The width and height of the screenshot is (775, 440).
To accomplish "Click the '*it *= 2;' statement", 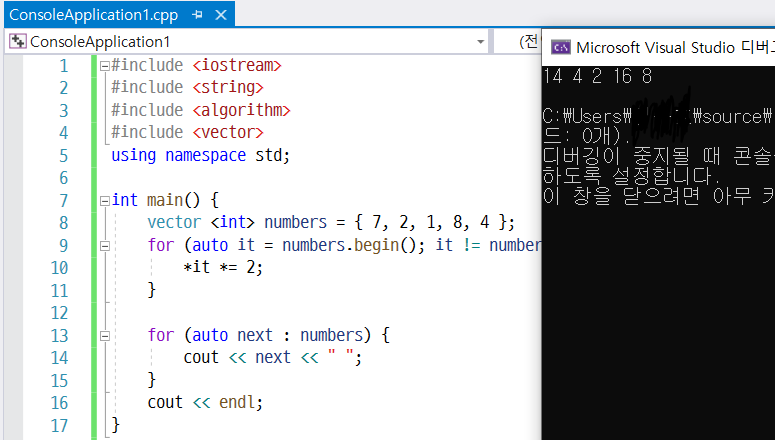I will 223,267.
